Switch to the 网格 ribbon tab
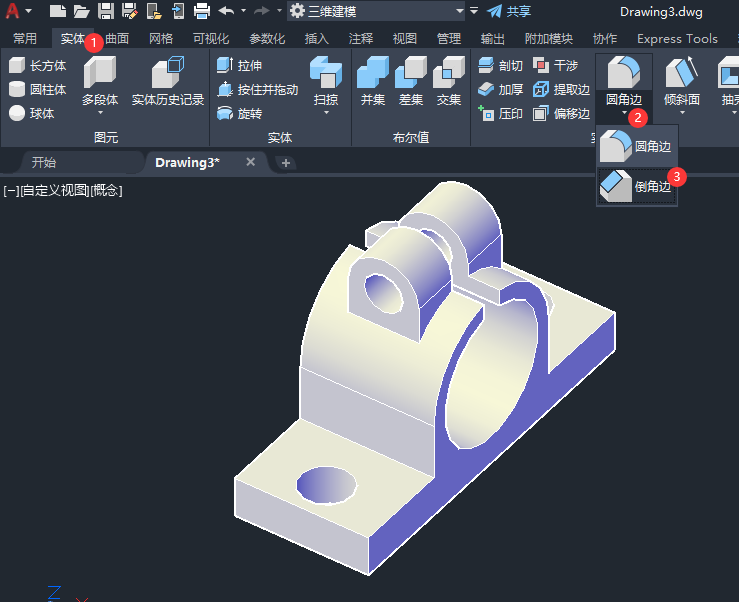739x602 pixels. point(161,39)
